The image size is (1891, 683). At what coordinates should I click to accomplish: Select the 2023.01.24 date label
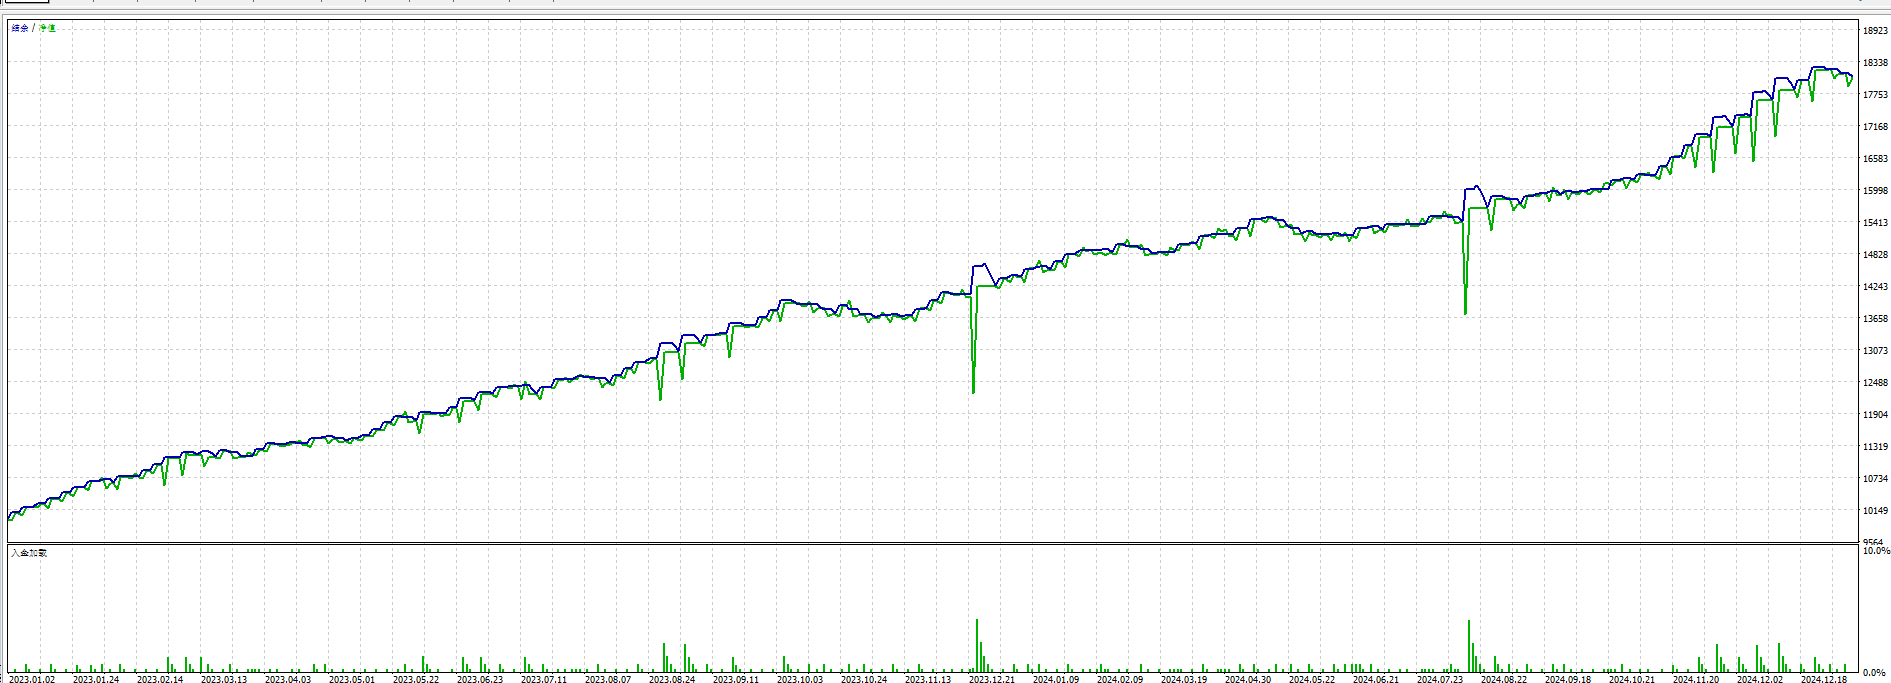point(96,679)
